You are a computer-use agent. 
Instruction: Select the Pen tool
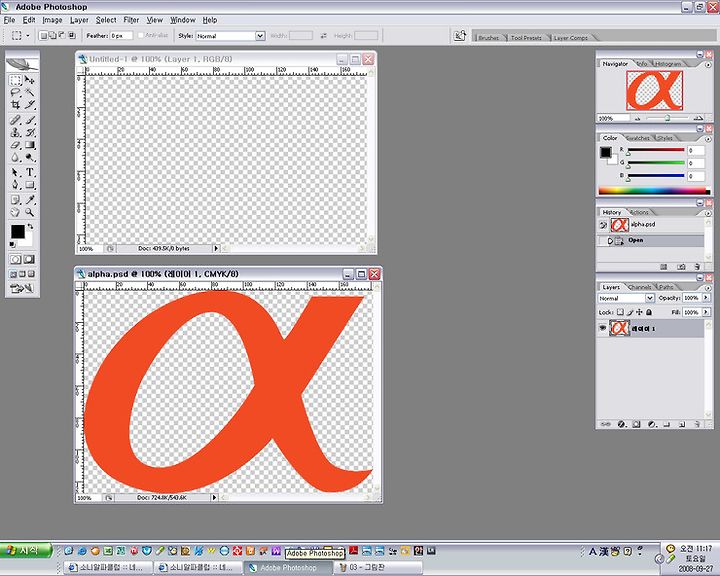click(x=16, y=185)
